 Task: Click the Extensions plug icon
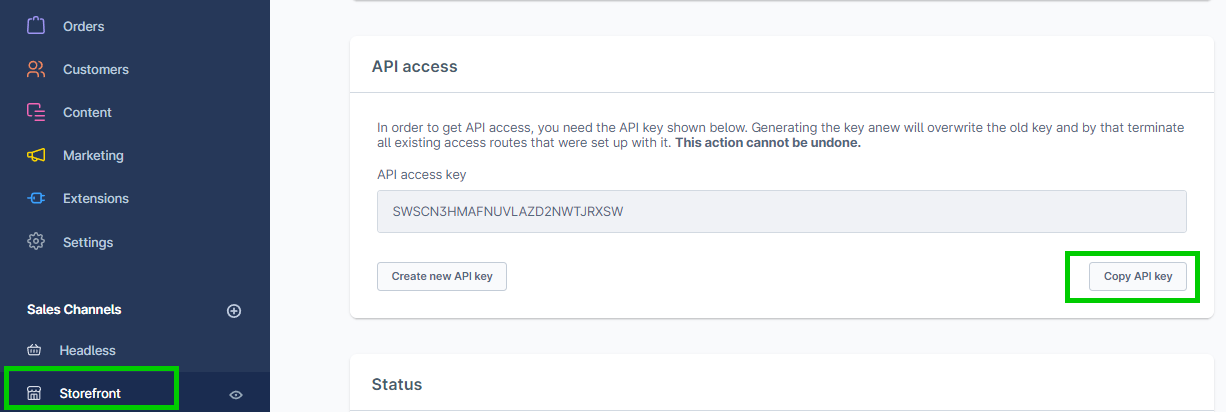click(36, 198)
